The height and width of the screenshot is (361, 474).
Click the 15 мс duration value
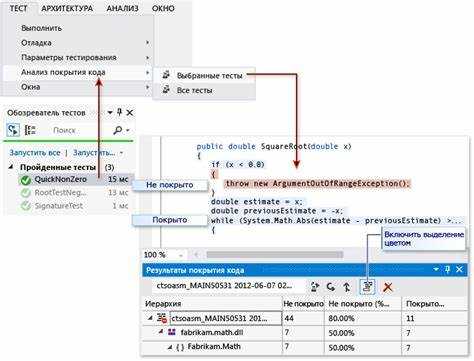click(x=118, y=179)
